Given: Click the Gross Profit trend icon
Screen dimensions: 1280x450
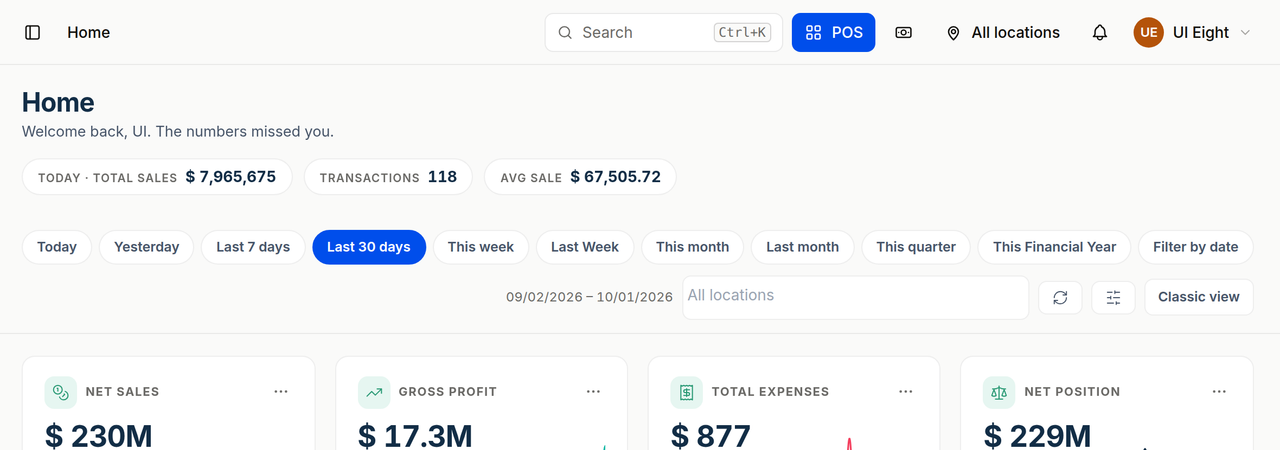Looking at the screenshot, I should 374,392.
